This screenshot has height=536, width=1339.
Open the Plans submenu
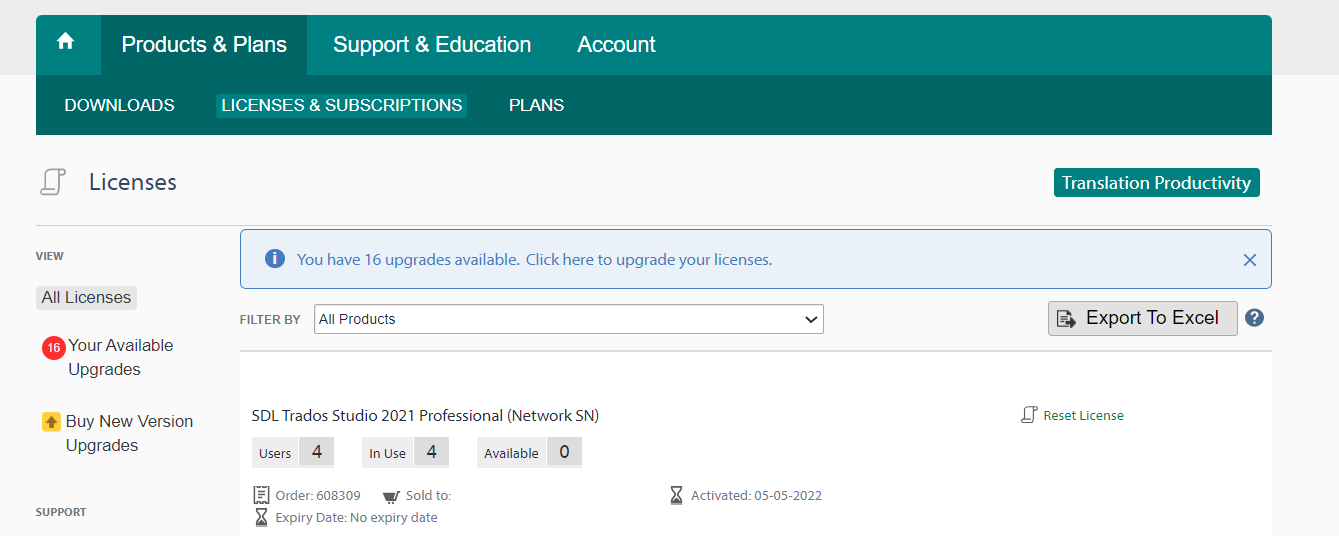pos(536,105)
